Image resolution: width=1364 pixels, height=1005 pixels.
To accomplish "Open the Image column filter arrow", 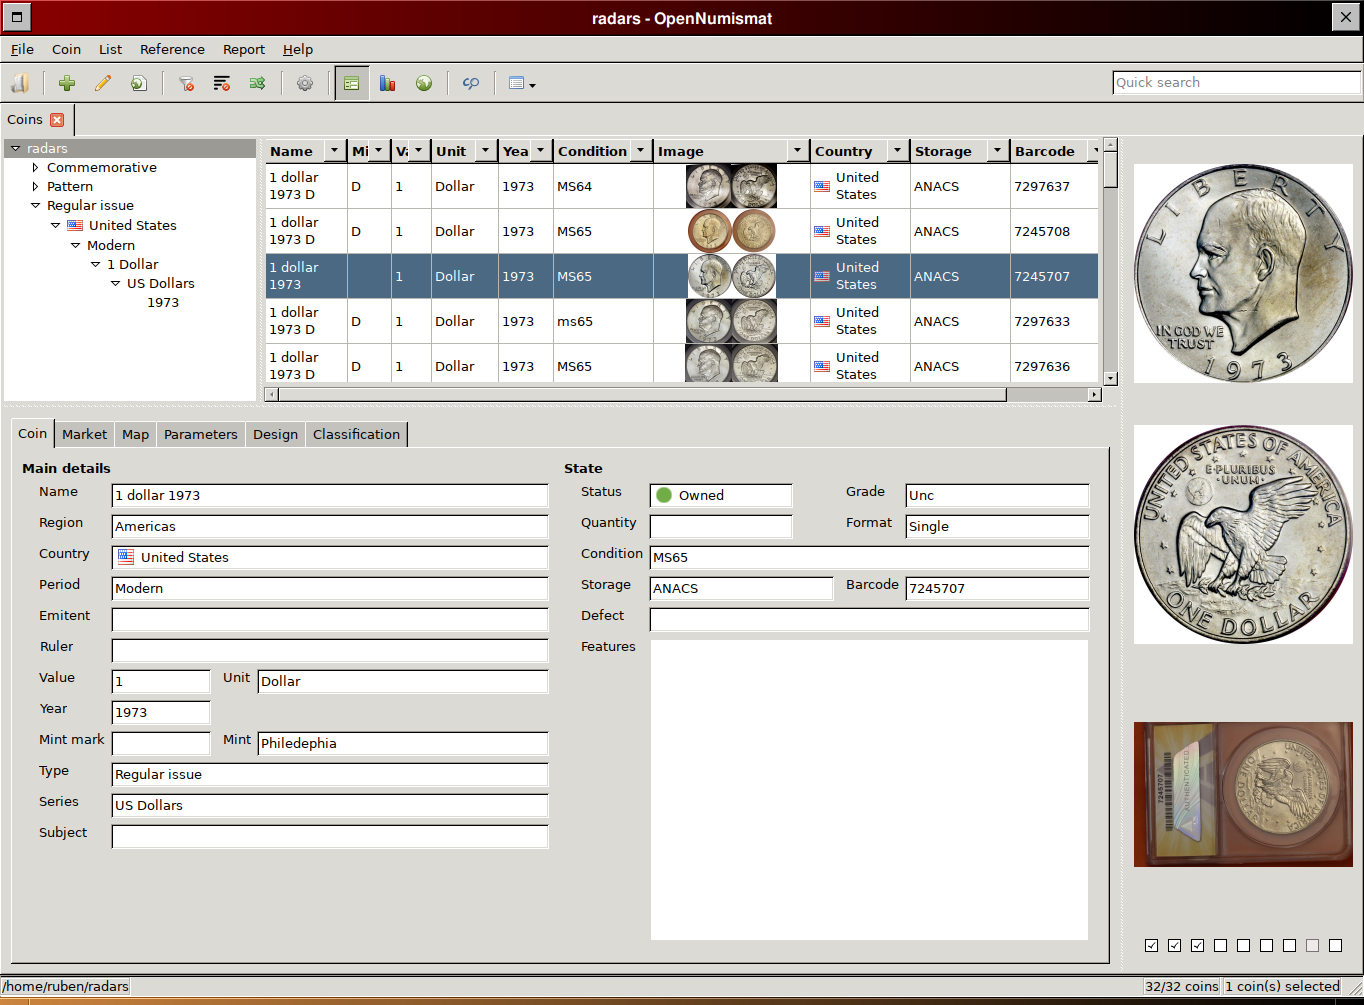I will (797, 151).
